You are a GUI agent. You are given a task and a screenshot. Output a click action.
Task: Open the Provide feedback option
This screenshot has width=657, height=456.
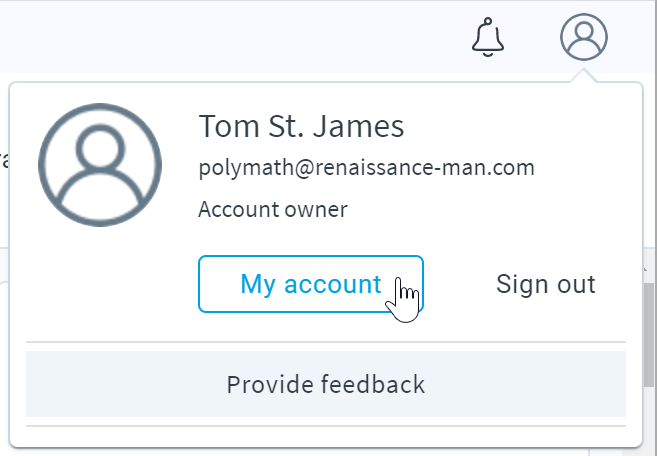pos(326,384)
